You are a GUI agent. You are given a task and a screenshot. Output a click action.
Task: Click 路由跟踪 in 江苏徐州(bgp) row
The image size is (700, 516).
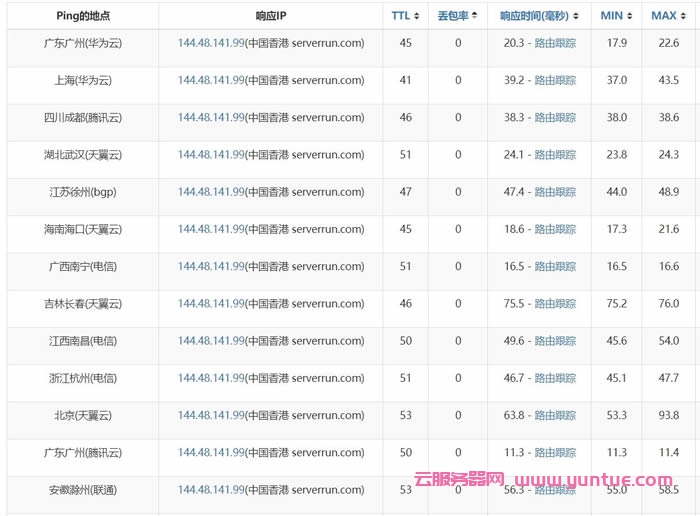tap(555, 192)
